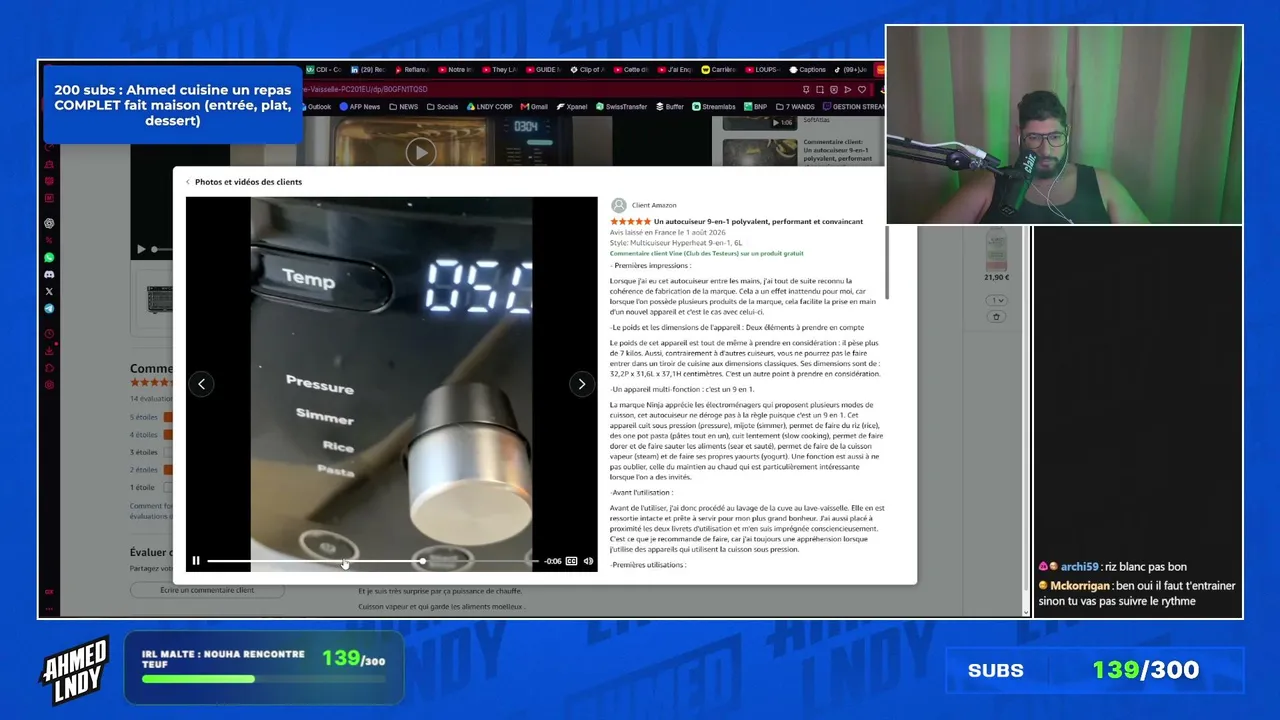
Task: Switch to the Clip of browser tab
Action: pos(586,70)
